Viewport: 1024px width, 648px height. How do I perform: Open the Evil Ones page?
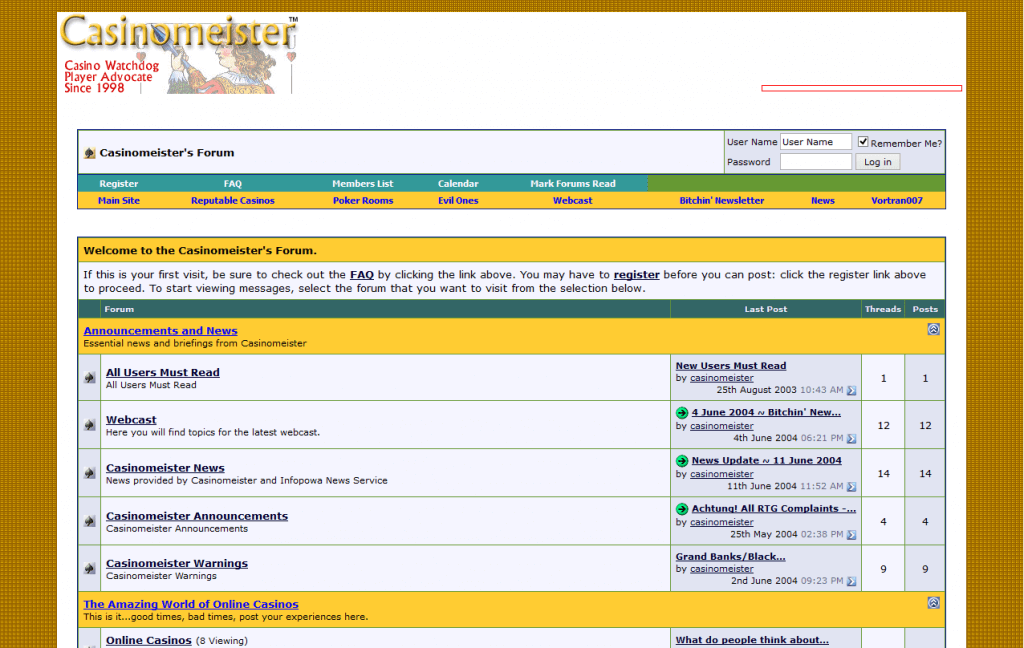point(458,201)
